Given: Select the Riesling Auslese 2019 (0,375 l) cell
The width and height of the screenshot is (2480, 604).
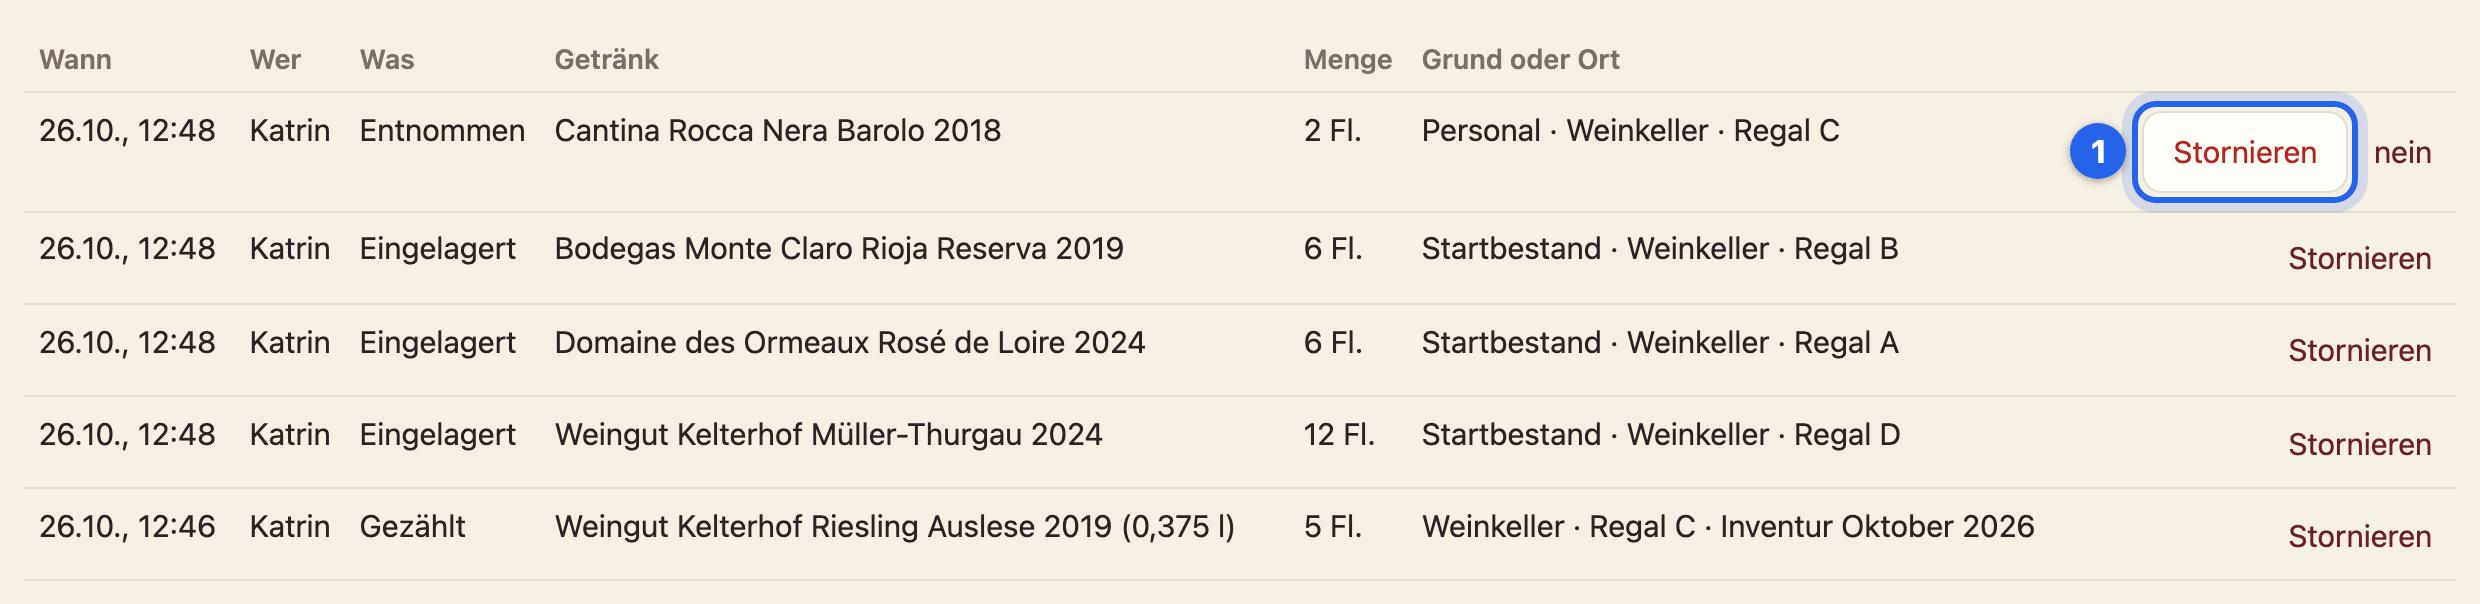Looking at the screenshot, I should 895,527.
